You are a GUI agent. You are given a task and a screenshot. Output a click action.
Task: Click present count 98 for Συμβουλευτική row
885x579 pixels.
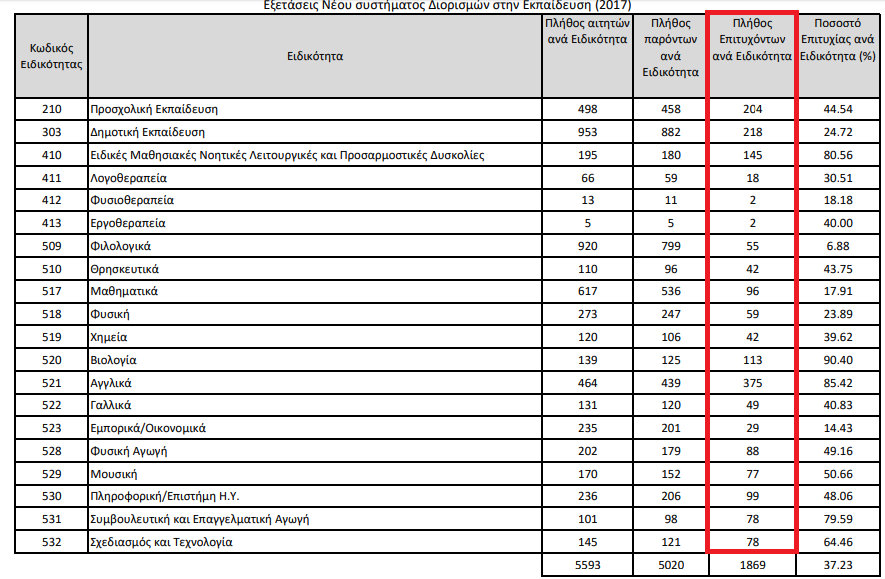click(671, 519)
